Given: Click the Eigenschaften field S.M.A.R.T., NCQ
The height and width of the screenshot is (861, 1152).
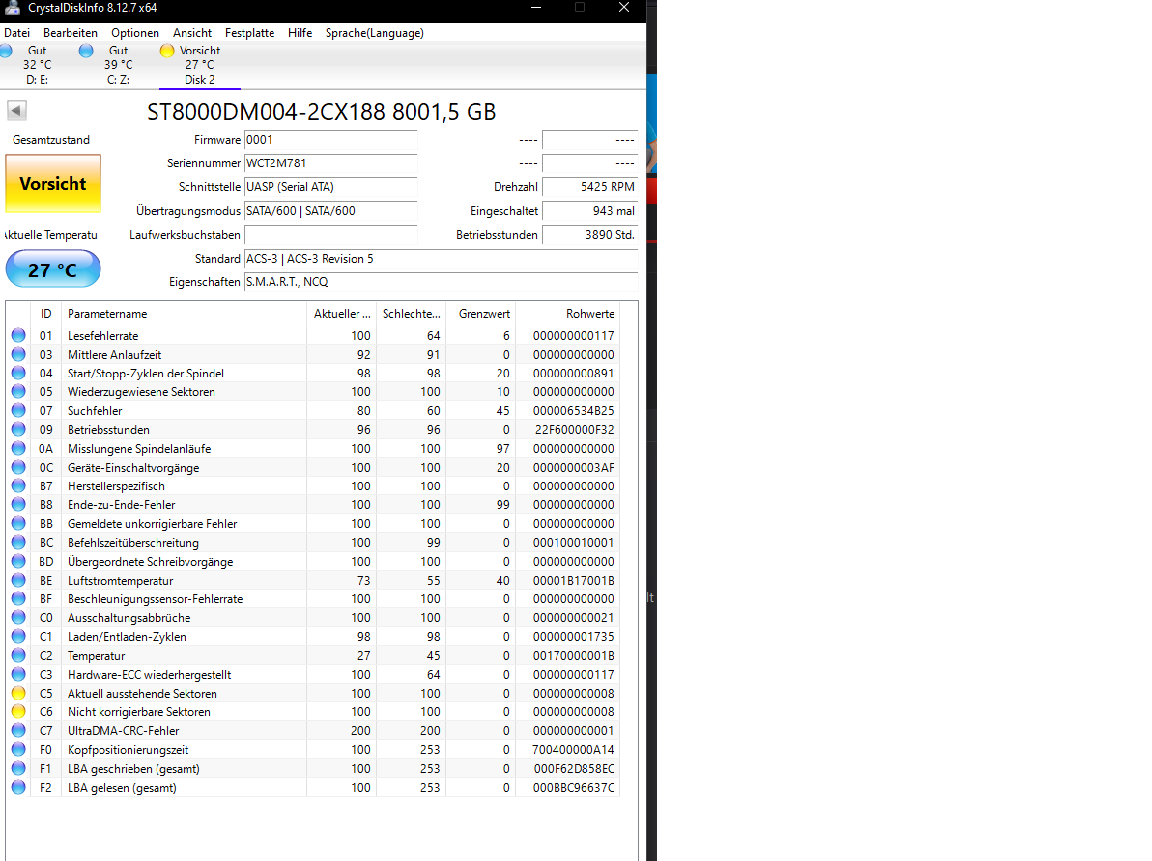Looking at the screenshot, I should (x=441, y=282).
